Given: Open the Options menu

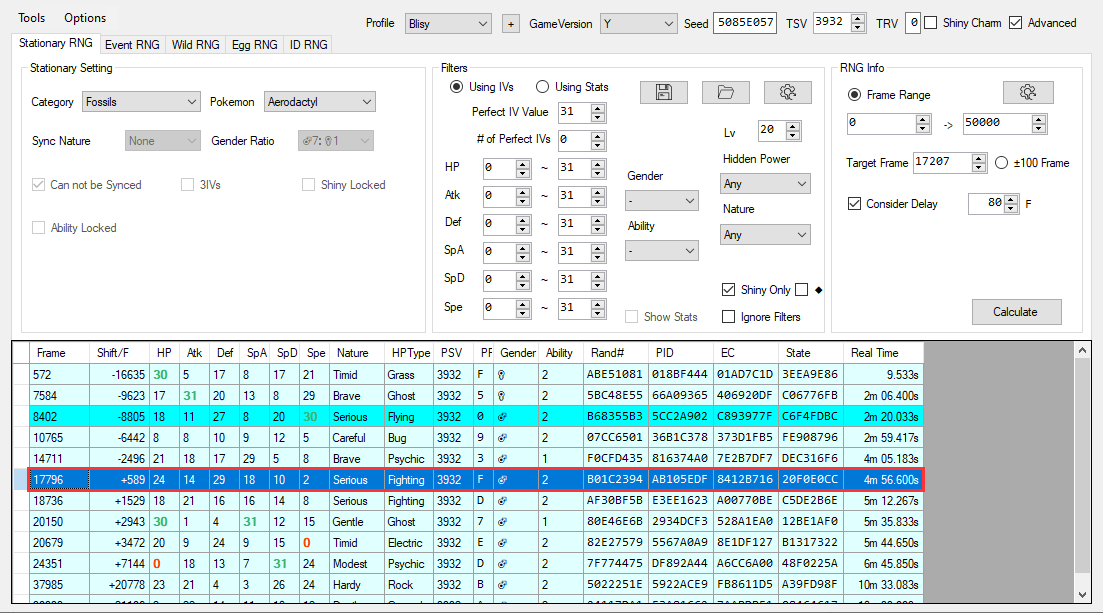Looking at the screenshot, I should 85,18.
